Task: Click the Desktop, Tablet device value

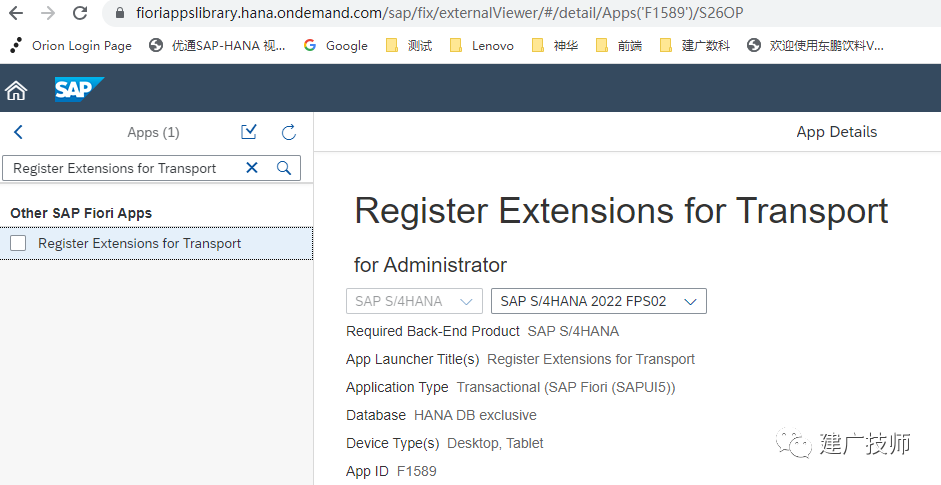Action: click(495, 444)
